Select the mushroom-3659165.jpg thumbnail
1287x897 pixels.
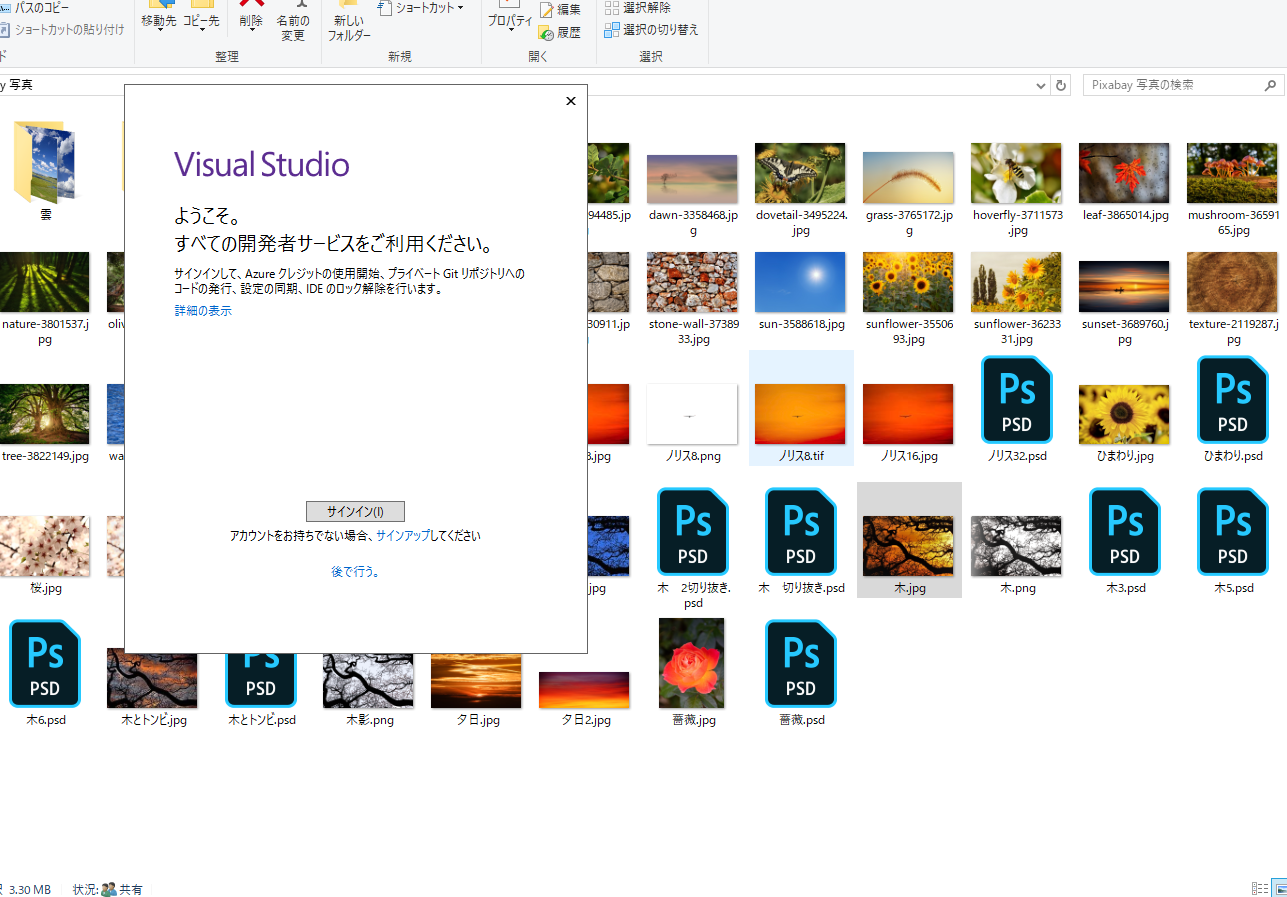tap(1232, 173)
